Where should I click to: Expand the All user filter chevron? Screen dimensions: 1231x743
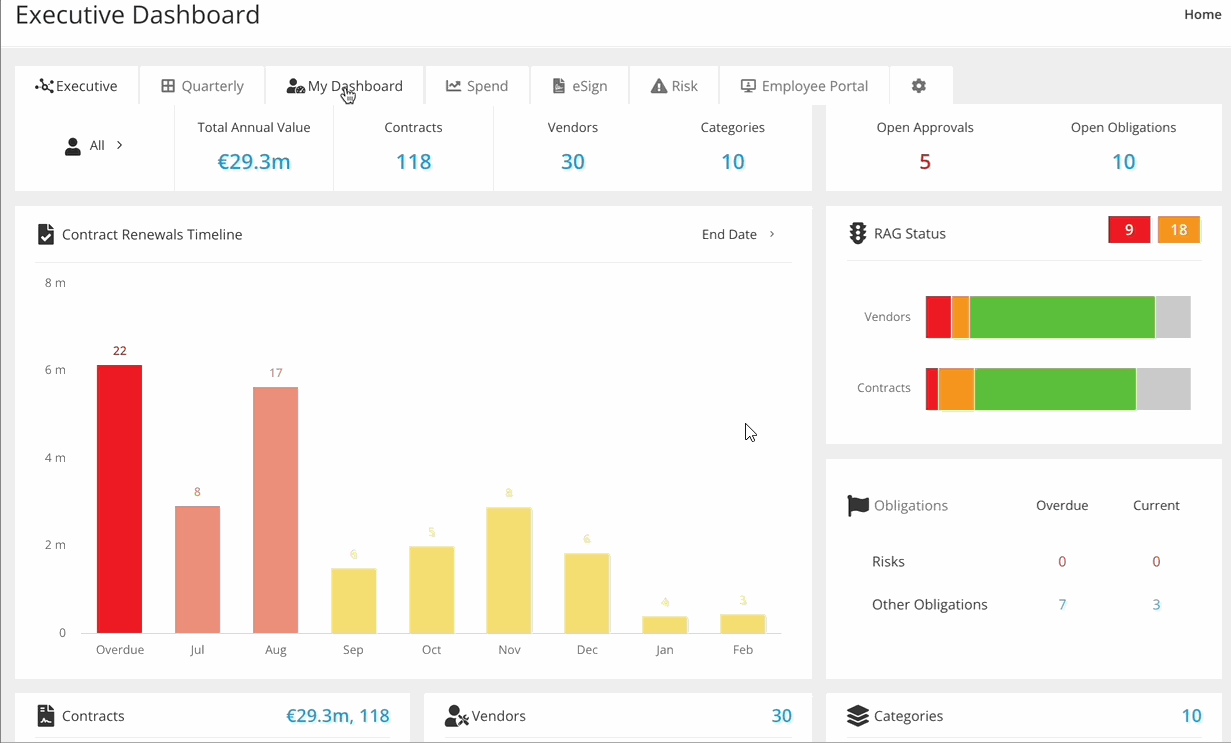(119, 145)
